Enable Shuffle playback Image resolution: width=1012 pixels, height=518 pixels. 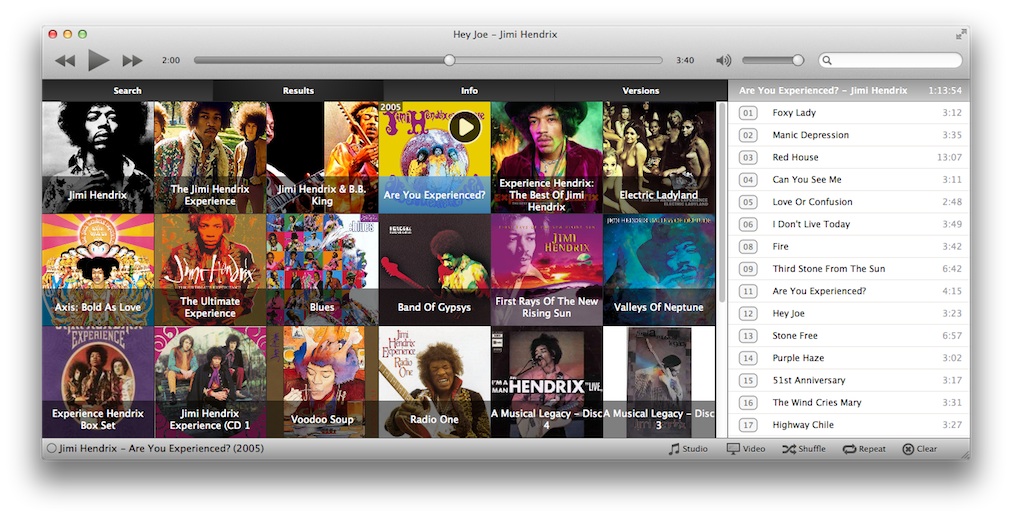coord(804,449)
